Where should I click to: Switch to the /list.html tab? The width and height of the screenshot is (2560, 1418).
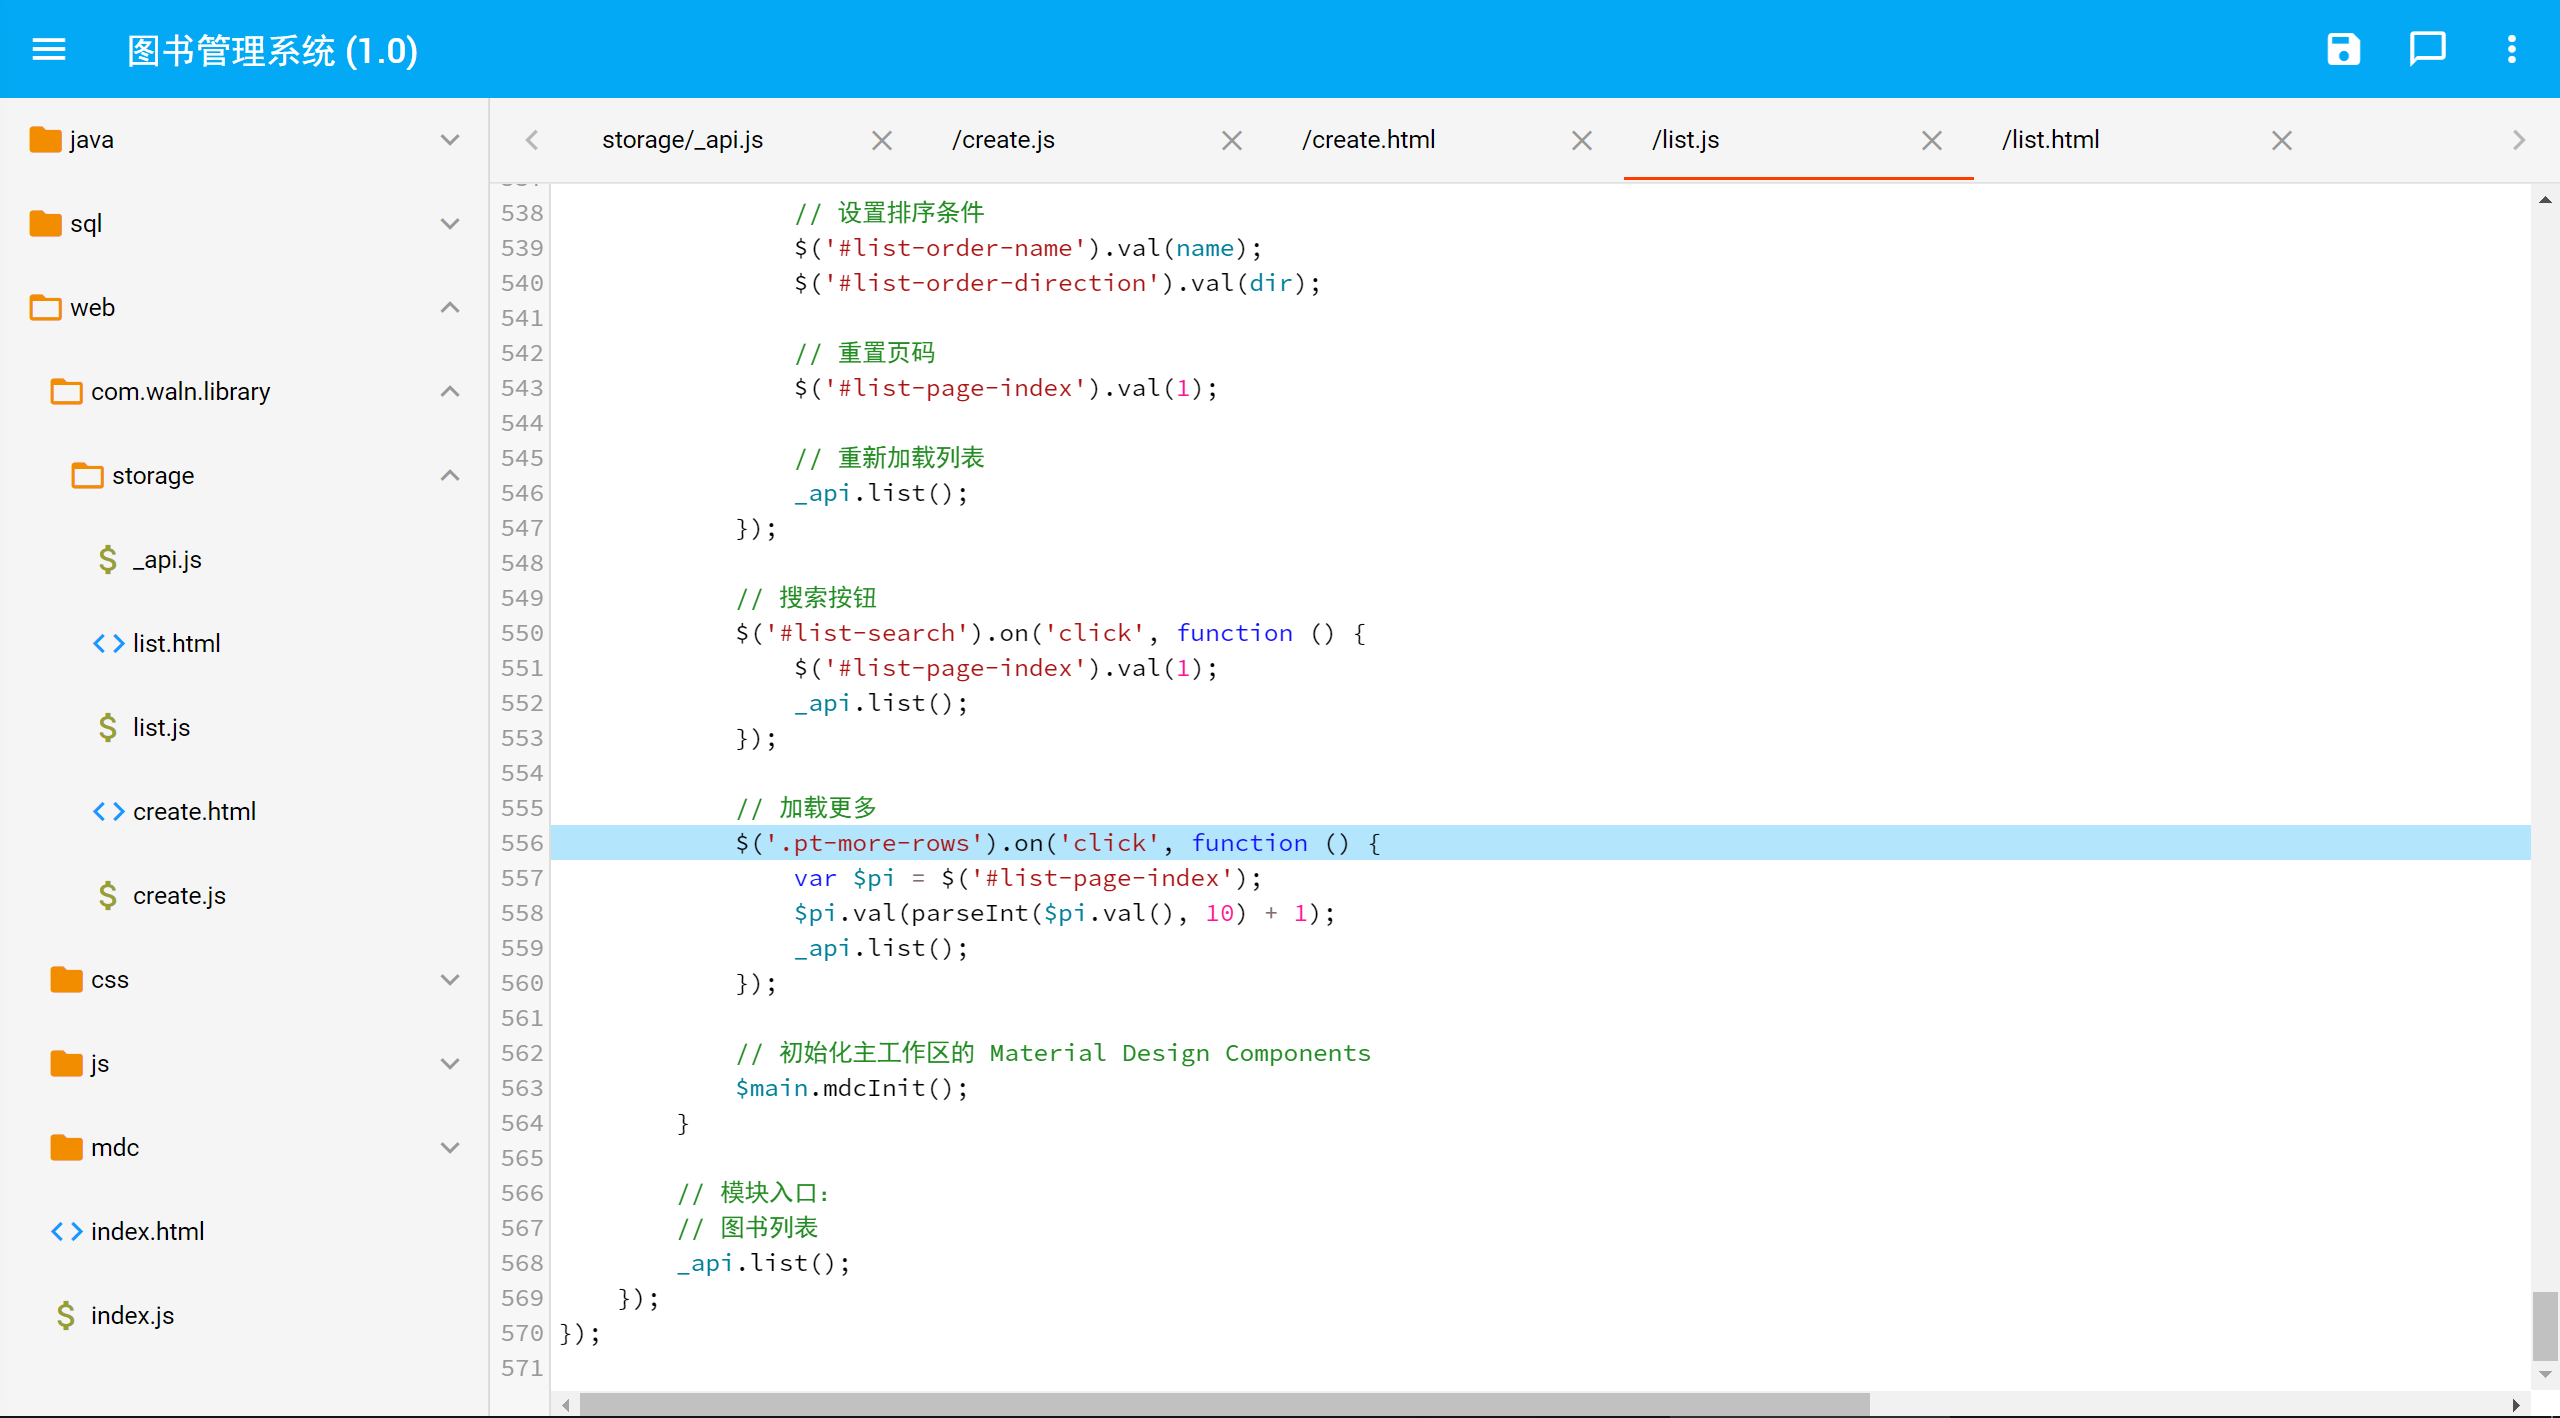click(x=2050, y=140)
